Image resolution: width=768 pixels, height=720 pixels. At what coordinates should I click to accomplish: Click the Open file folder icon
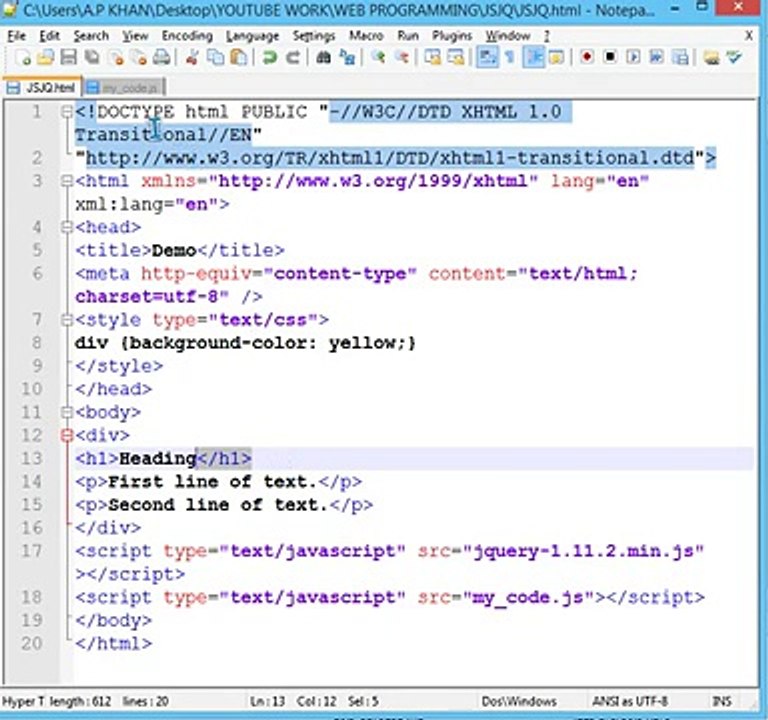[45, 58]
